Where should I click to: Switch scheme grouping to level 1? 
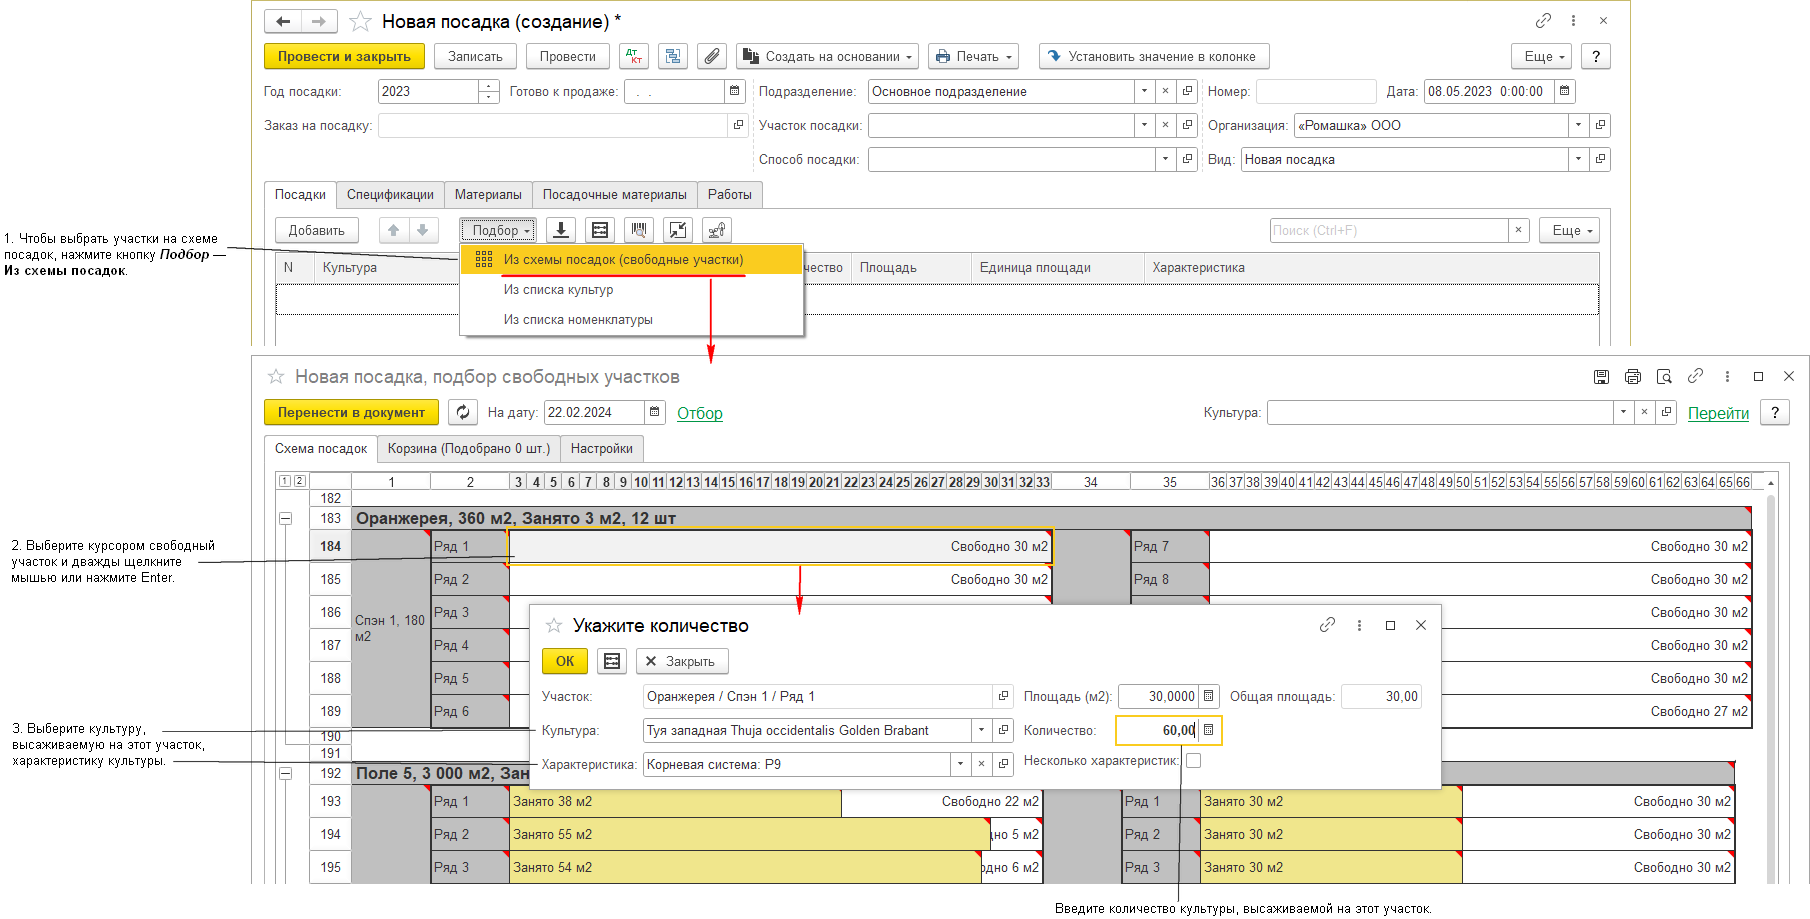285,481
